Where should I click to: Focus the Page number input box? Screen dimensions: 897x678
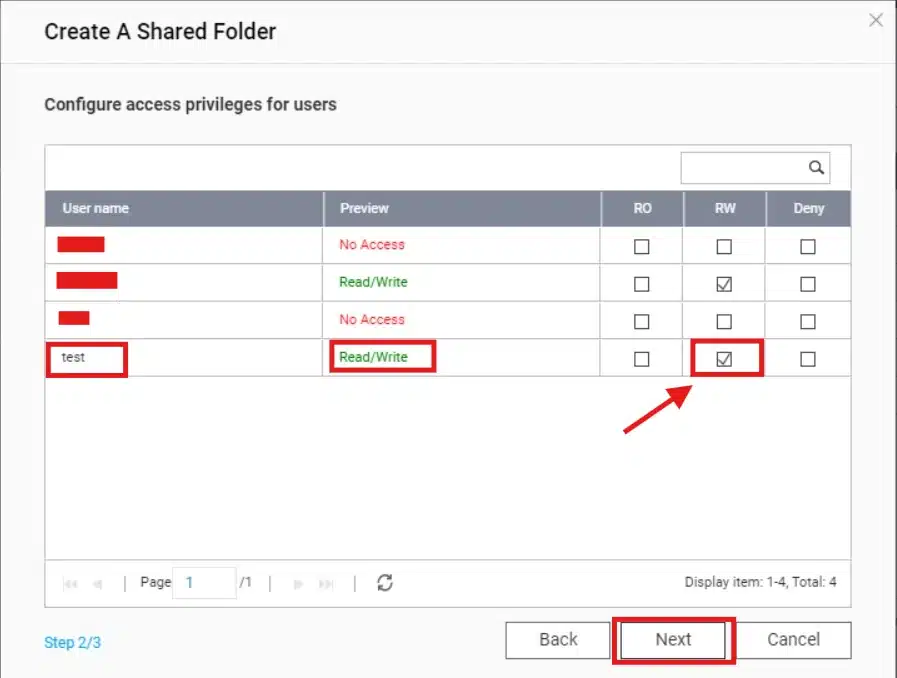(204, 582)
